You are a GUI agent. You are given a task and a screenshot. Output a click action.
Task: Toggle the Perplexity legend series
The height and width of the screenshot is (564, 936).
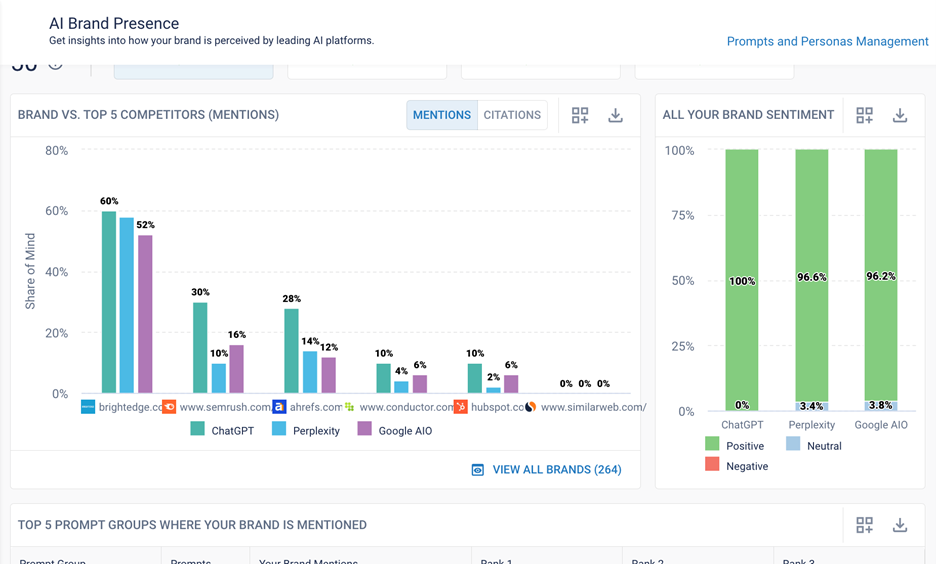[279, 430]
